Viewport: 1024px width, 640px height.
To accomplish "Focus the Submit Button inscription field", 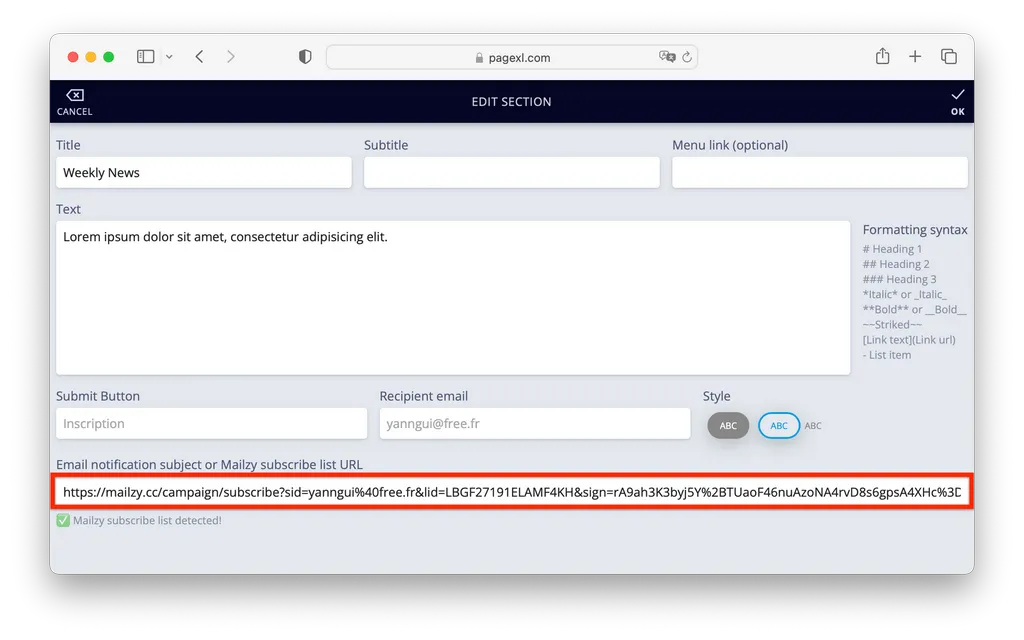I will click(x=212, y=423).
